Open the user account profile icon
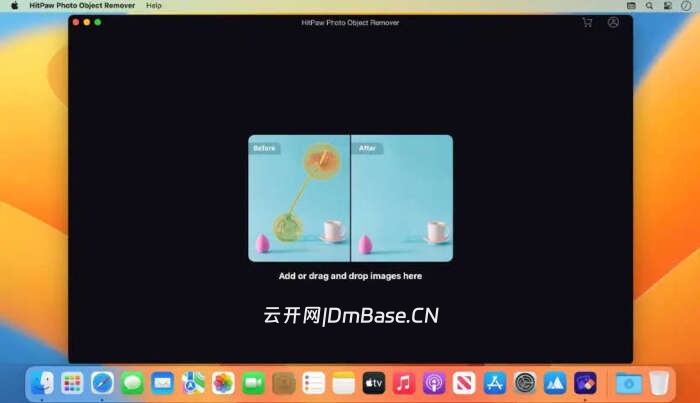 pyautogui.click(x=613, y=22)
